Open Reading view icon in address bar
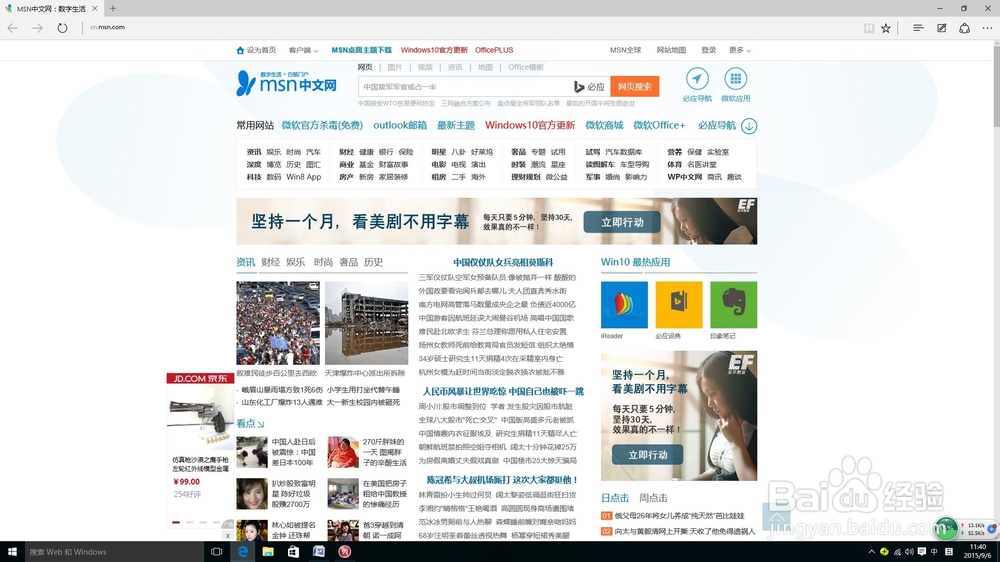 [869, 28]
